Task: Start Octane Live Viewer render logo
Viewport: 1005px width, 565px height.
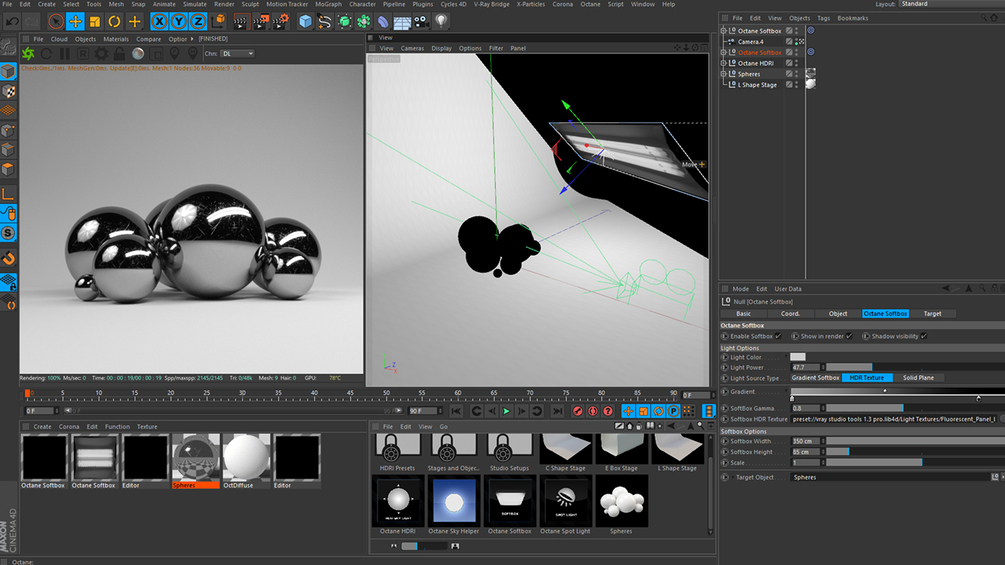Action: [x=28, y=54]
